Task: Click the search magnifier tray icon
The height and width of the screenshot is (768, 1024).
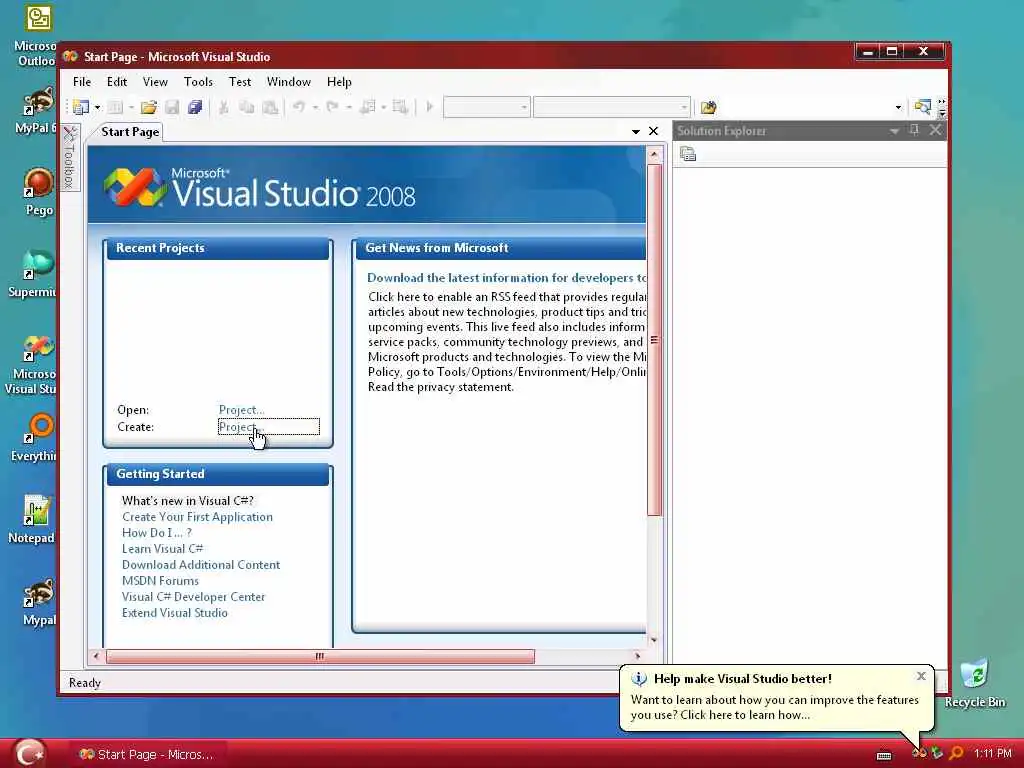Action: [x=956, y=754]
